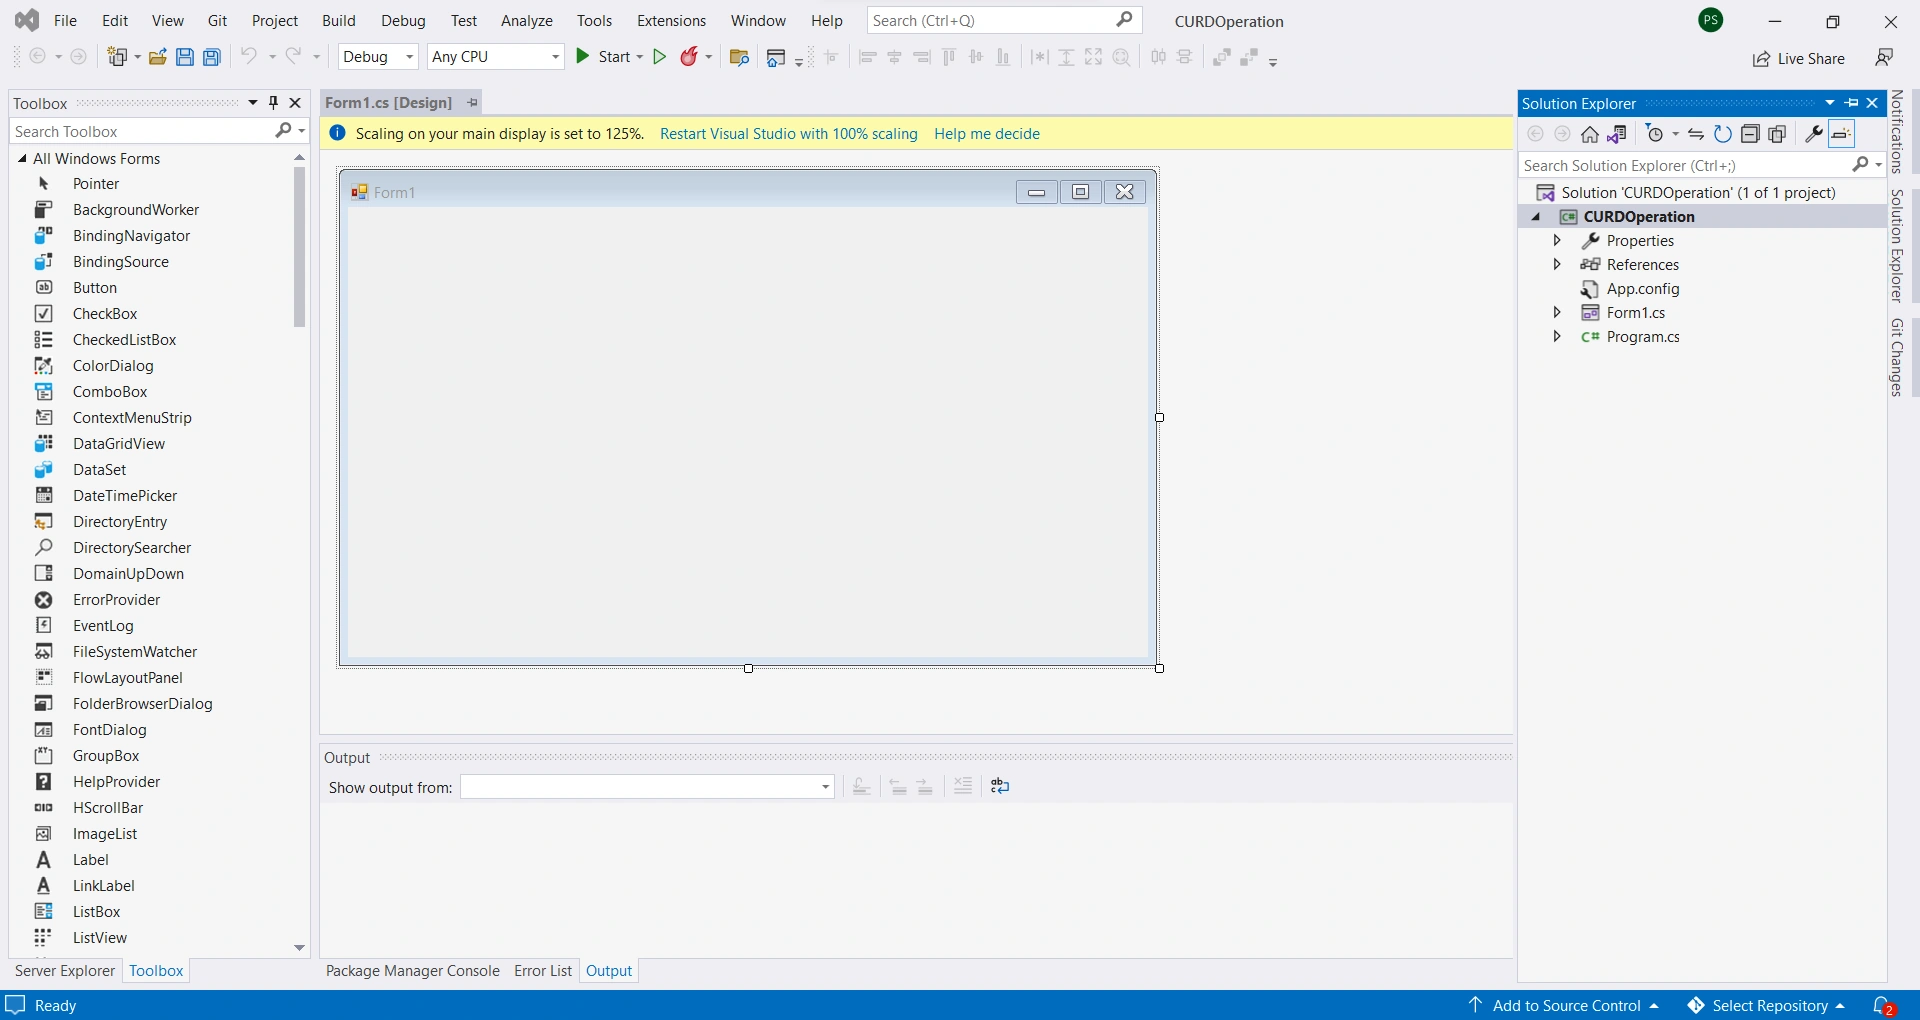Screen dimensions: 1920x1020
Task: Click the Refresh icon in Solution Explorer
Action: click(x=1722, y=134)
